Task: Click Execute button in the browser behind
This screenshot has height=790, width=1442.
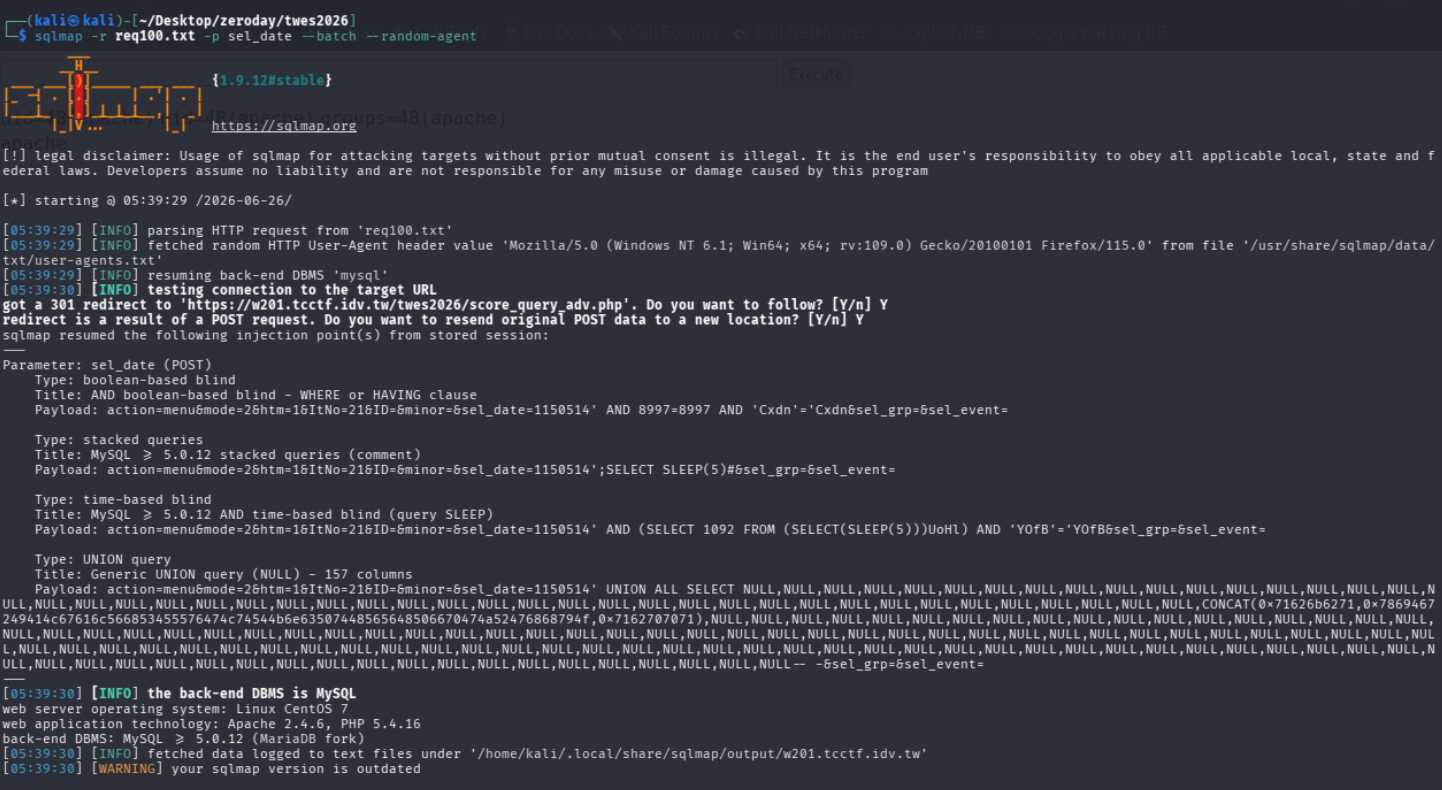Action: click(x=817, y=74)
